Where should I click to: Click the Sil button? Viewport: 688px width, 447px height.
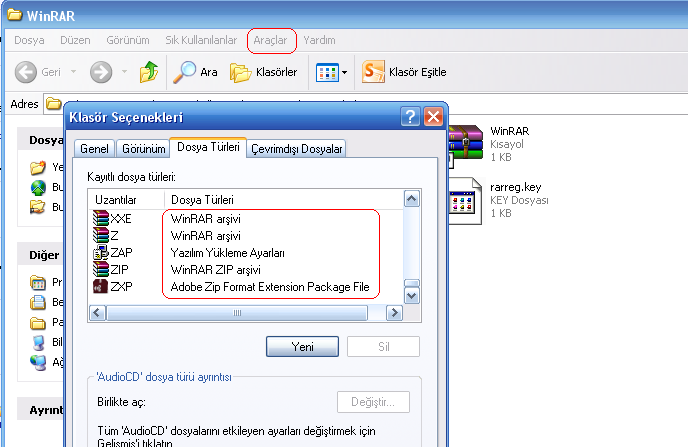383,347
